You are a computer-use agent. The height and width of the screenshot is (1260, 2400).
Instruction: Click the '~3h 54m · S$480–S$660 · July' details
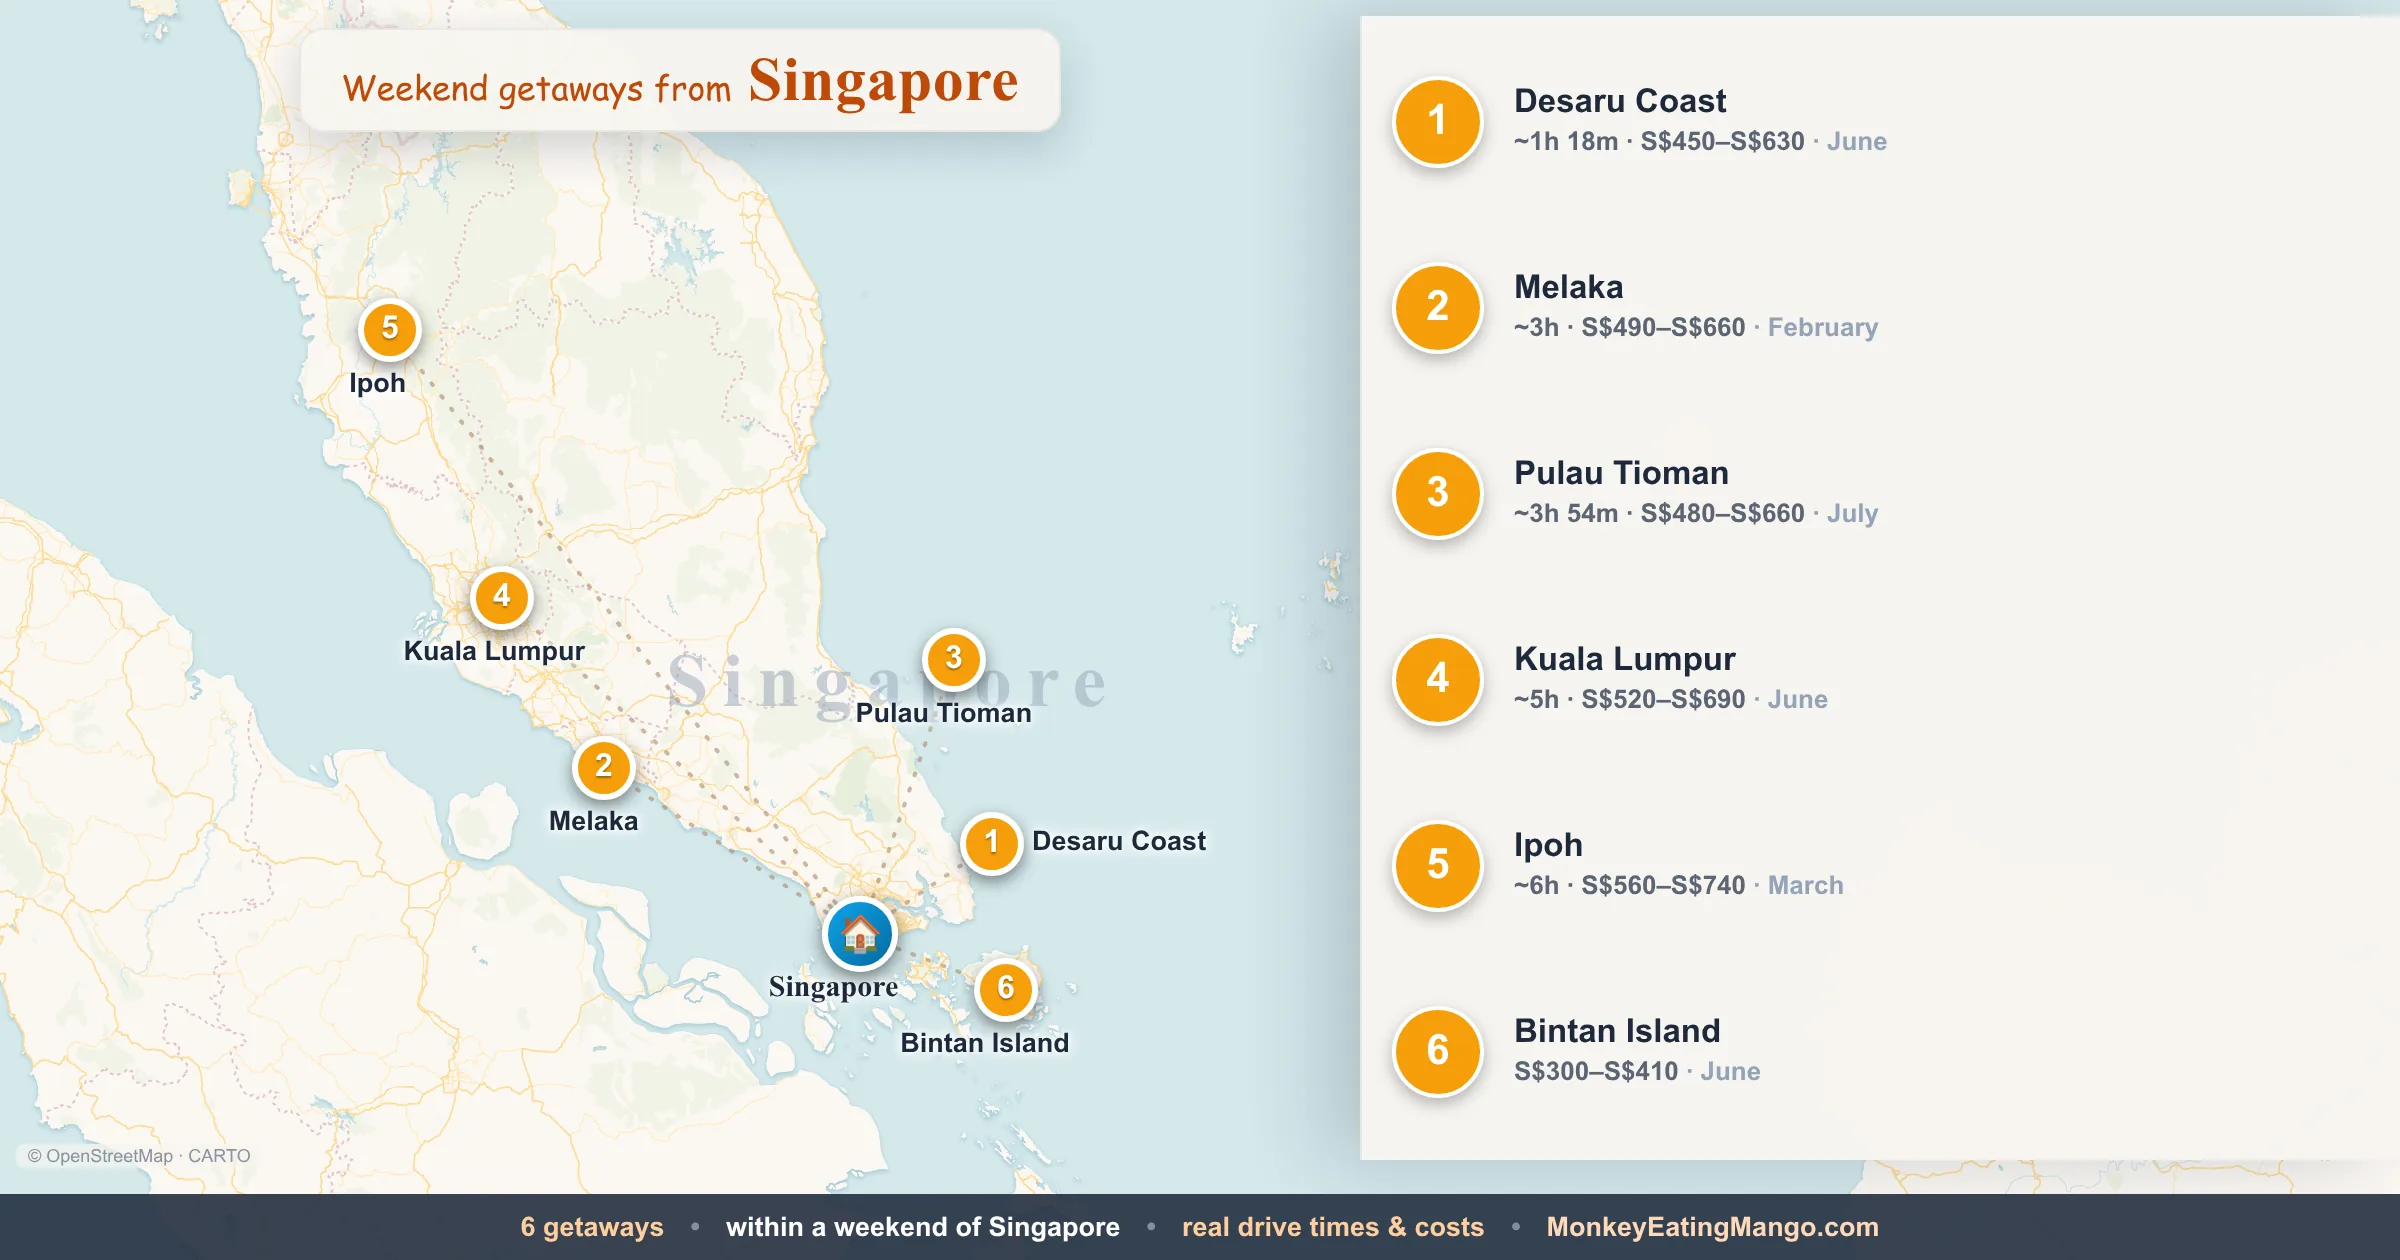1696,514
